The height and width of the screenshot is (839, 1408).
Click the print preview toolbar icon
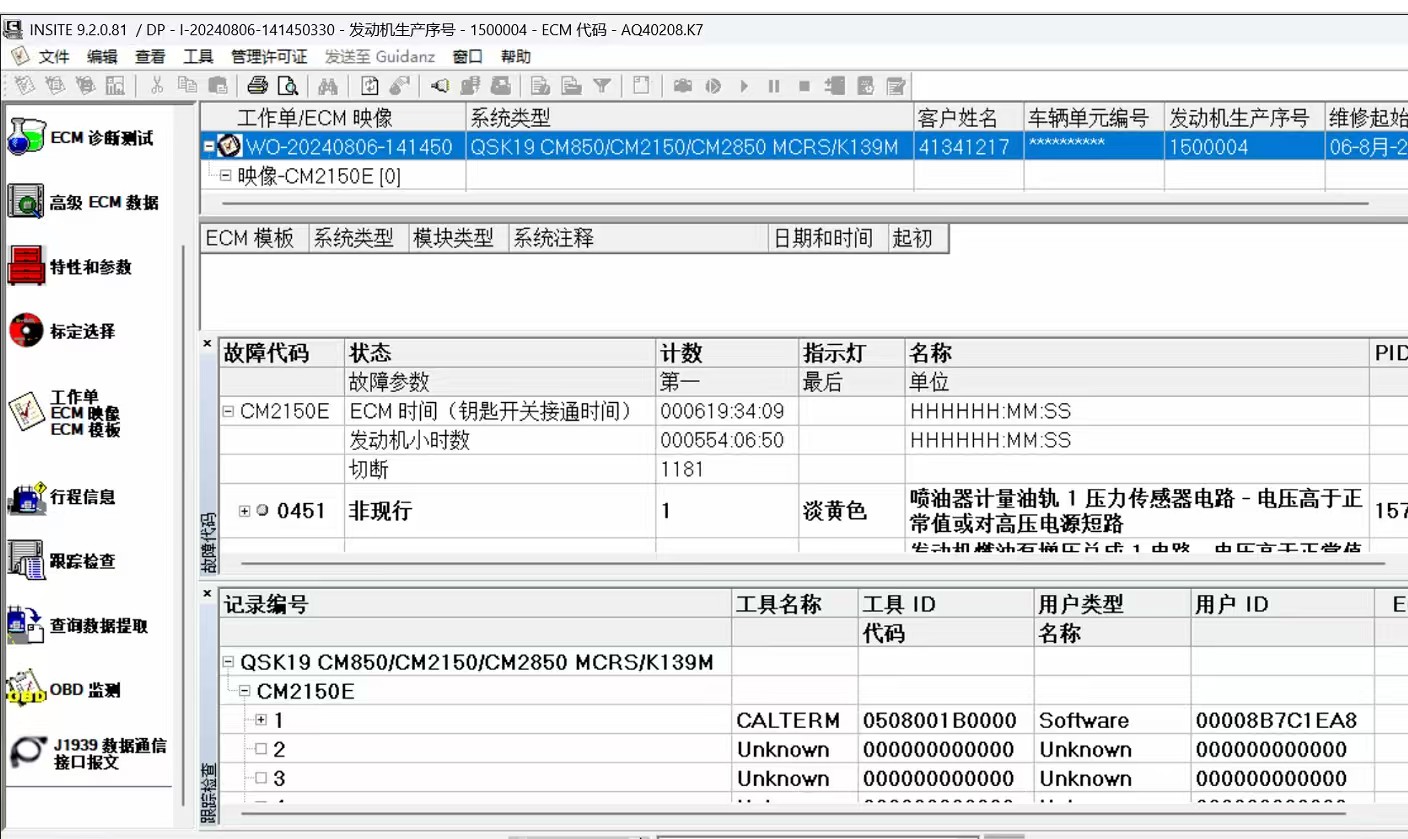point(288,86)
